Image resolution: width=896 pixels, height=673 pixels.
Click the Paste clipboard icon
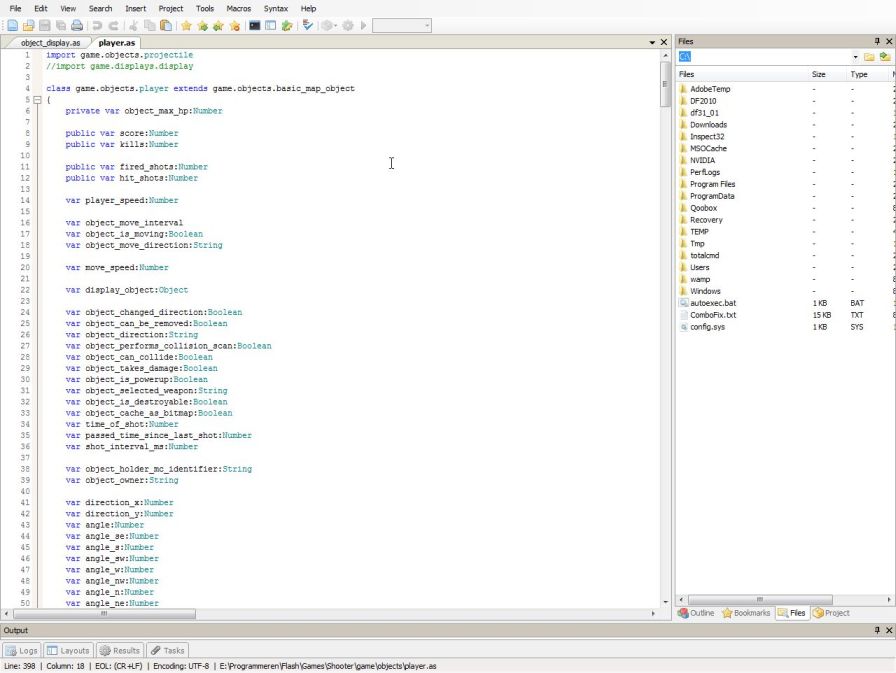[x=166, y=25]
